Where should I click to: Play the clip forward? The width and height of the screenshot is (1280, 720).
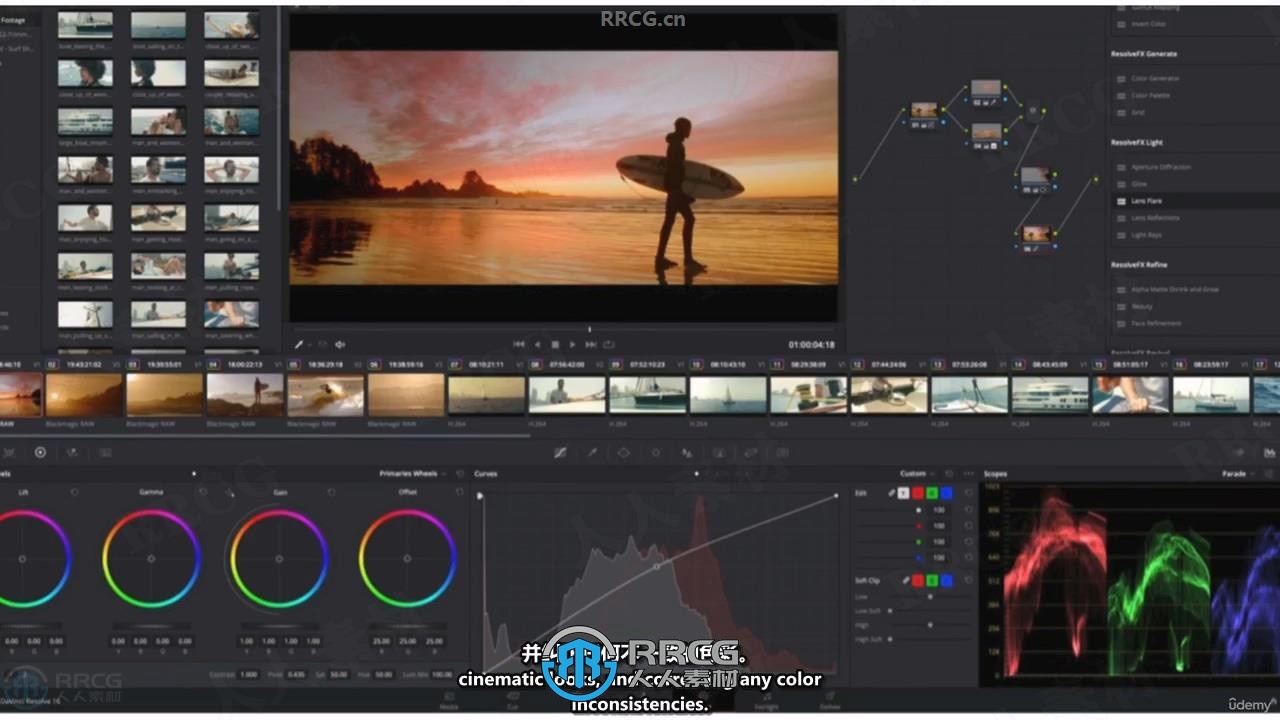click(x=573, y=344)
